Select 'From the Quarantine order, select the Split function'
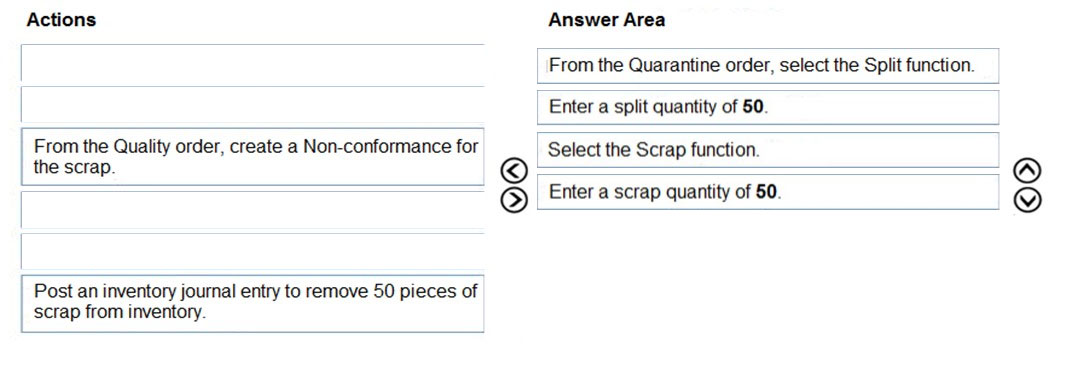Screen dimensions: 1074x367 point(768,66)
